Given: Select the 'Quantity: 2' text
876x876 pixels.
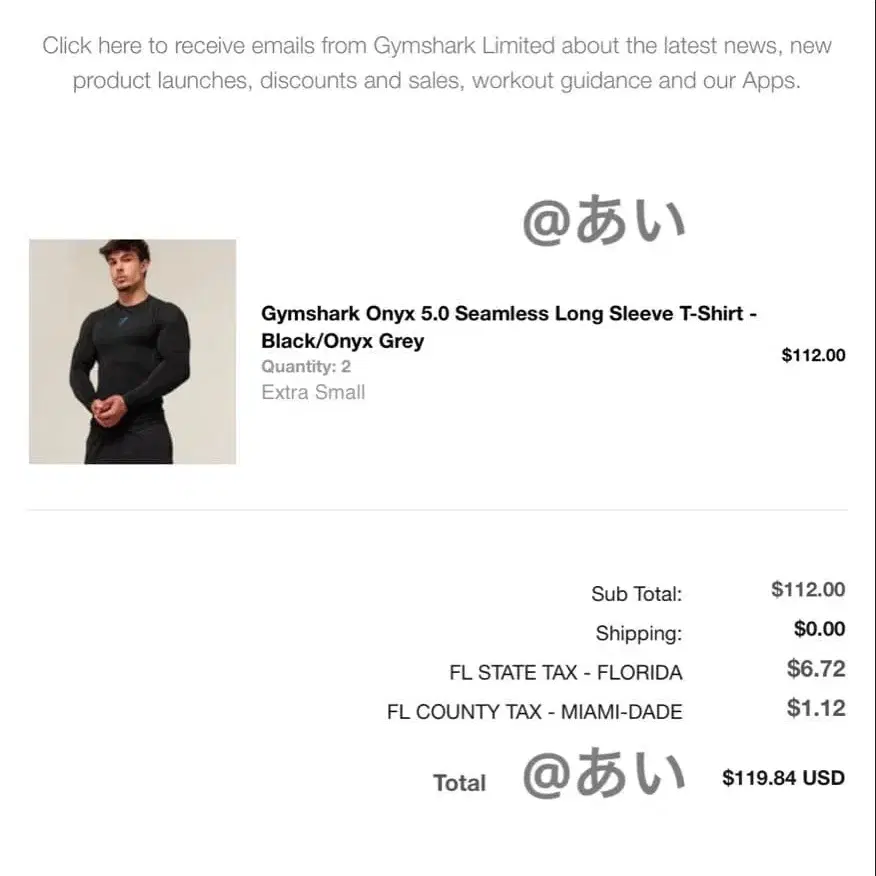Looking at the screenshot, I should click(x=306, y=367).
